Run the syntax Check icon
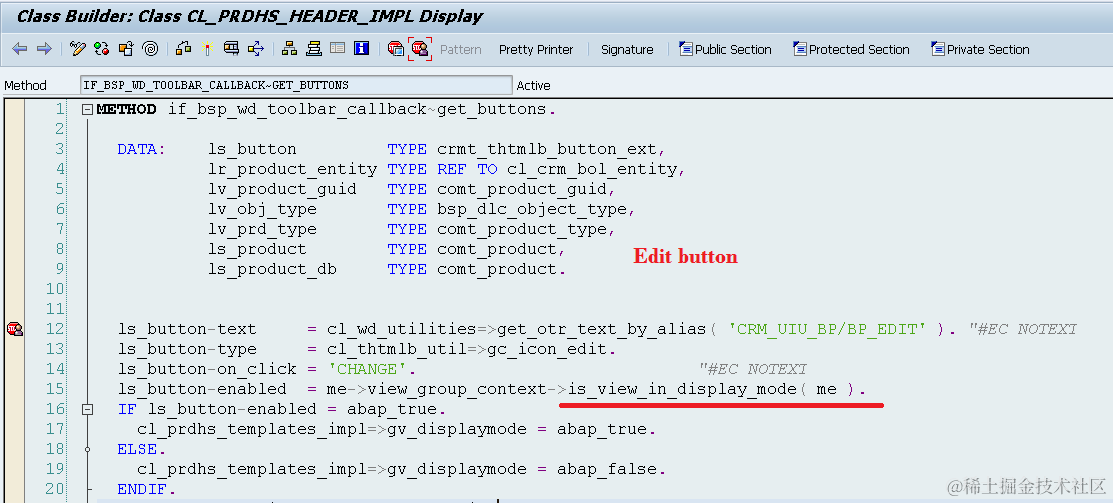 pyautogui.click(x=183, y=49)
